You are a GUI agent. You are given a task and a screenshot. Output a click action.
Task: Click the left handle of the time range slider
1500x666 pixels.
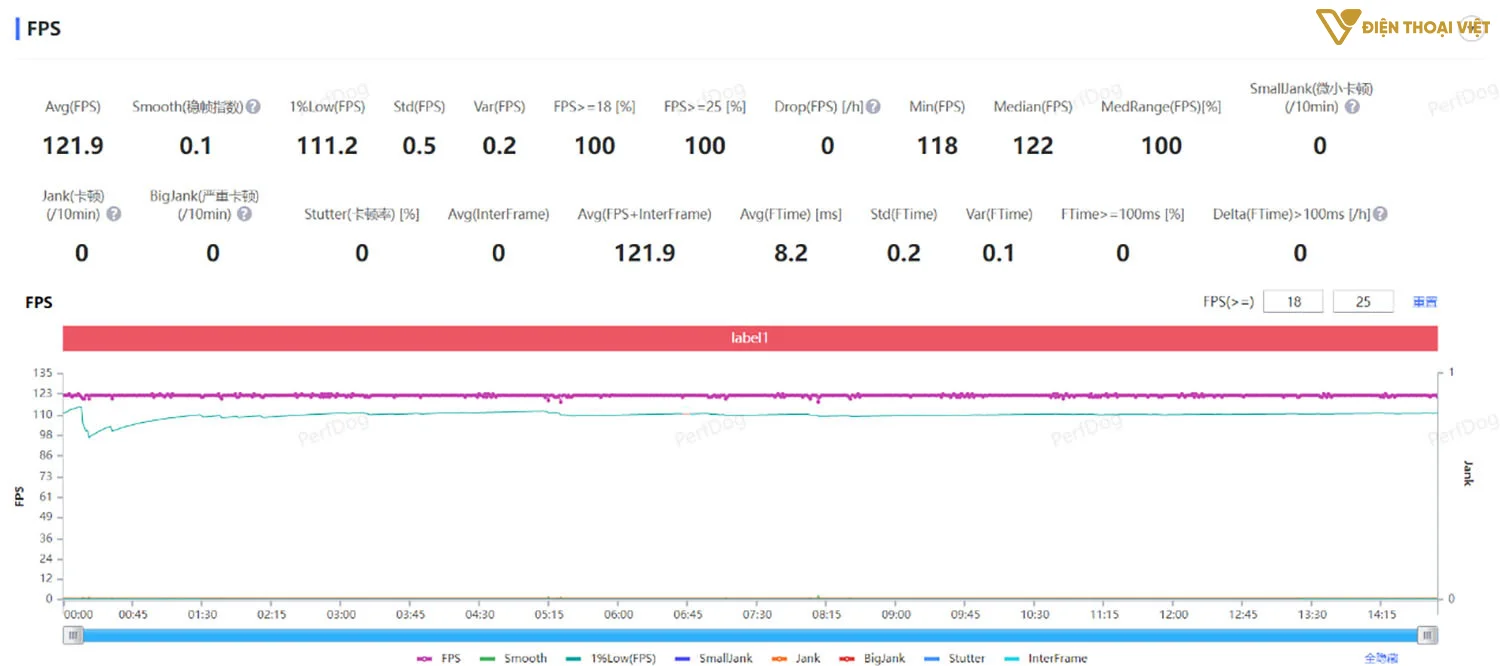tap(72, 635)
